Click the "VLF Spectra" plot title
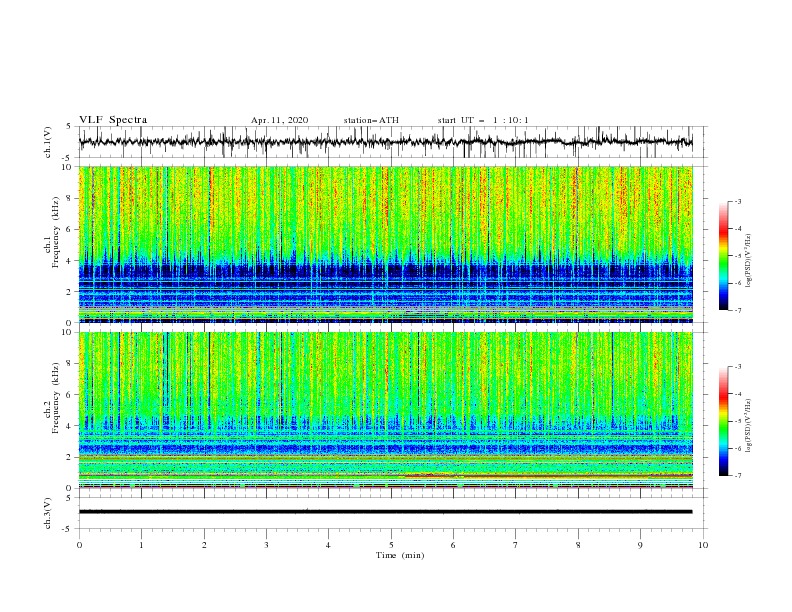 (113, 120)
